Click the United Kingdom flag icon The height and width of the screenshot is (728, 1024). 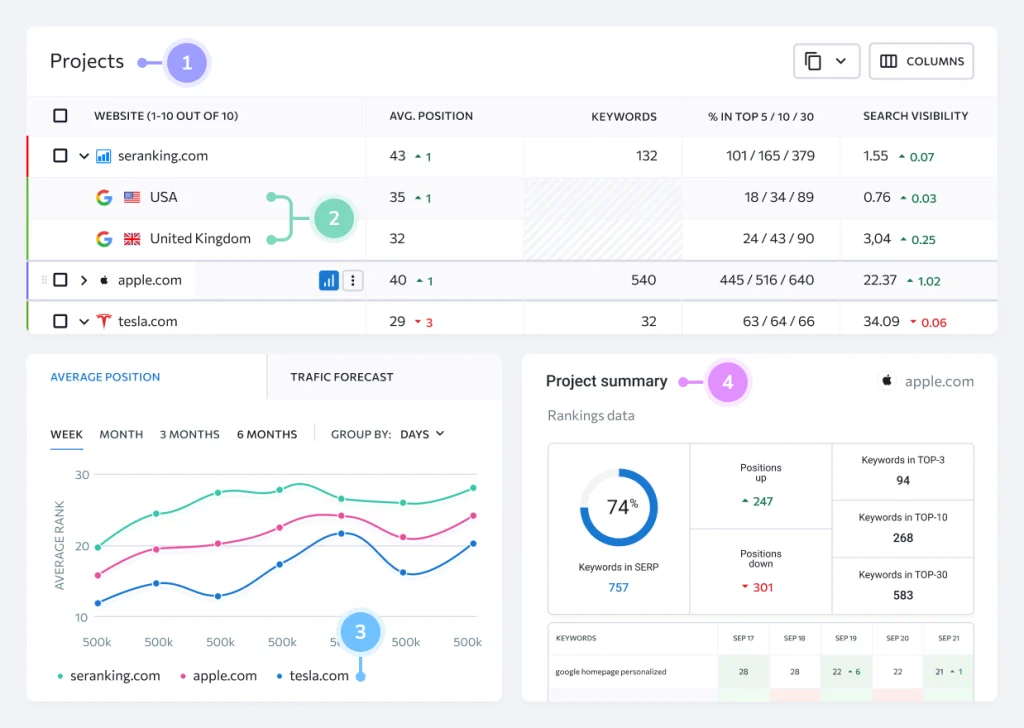(132, 239)
